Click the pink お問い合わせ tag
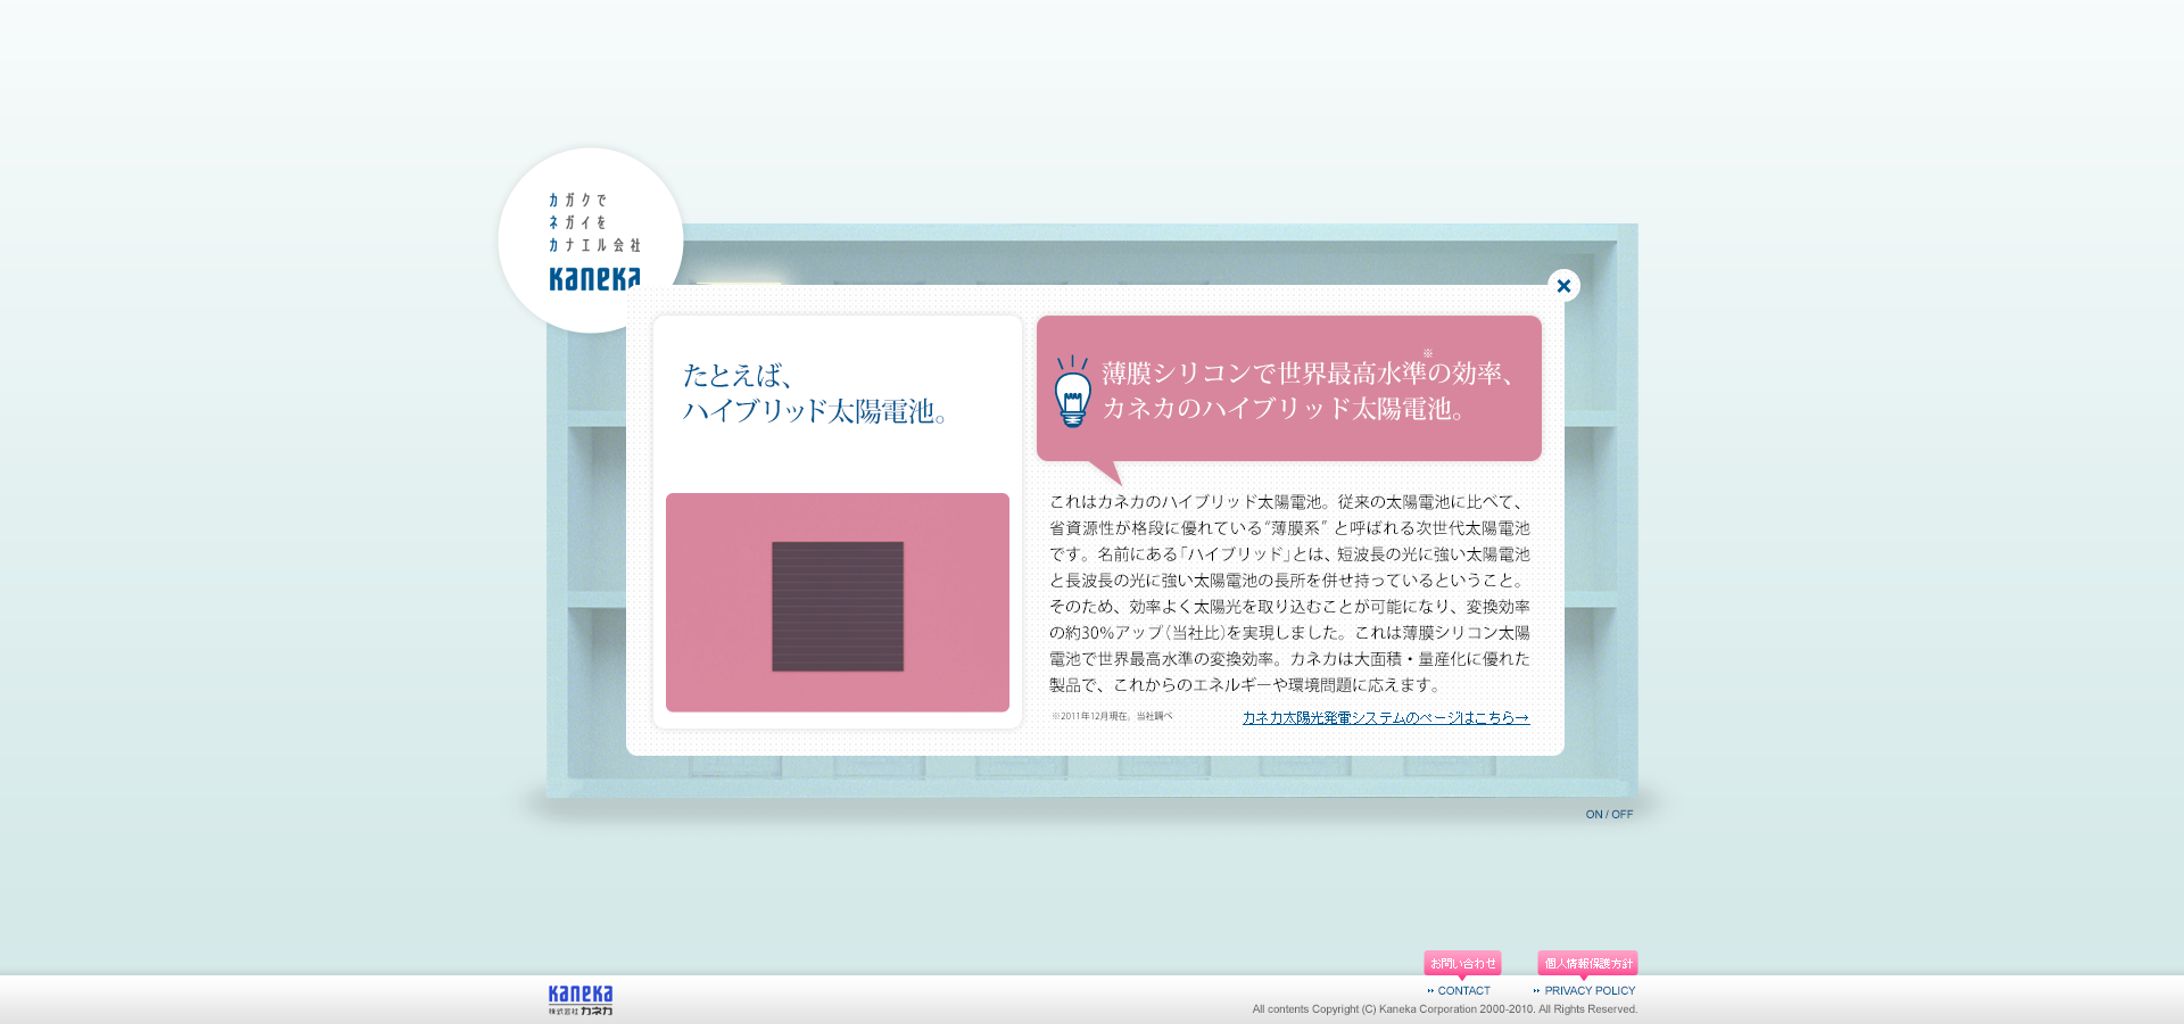 pos(1462,964)
